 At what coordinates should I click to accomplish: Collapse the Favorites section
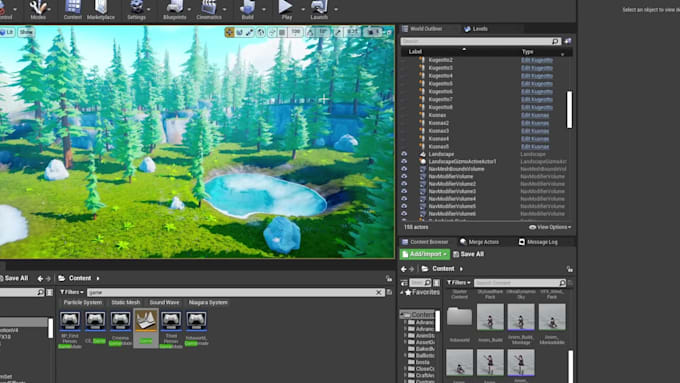[x=402, y=292]
